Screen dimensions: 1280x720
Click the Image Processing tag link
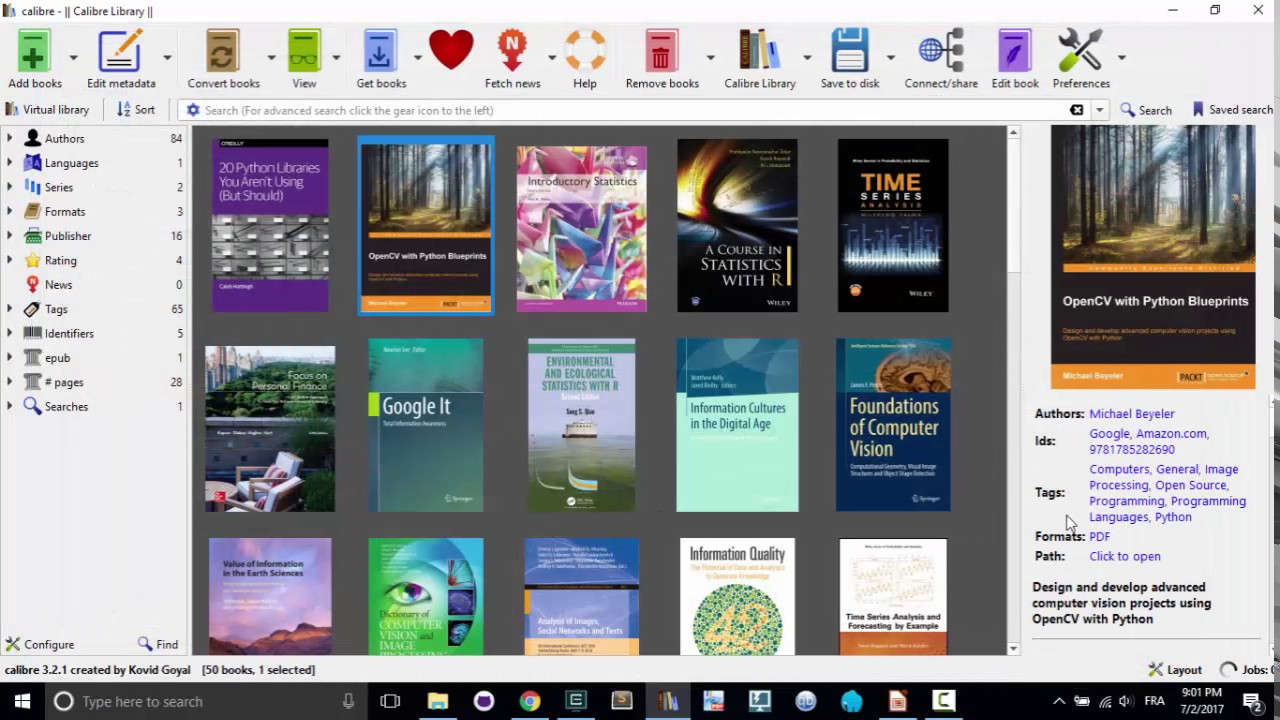pos(1163,477)
